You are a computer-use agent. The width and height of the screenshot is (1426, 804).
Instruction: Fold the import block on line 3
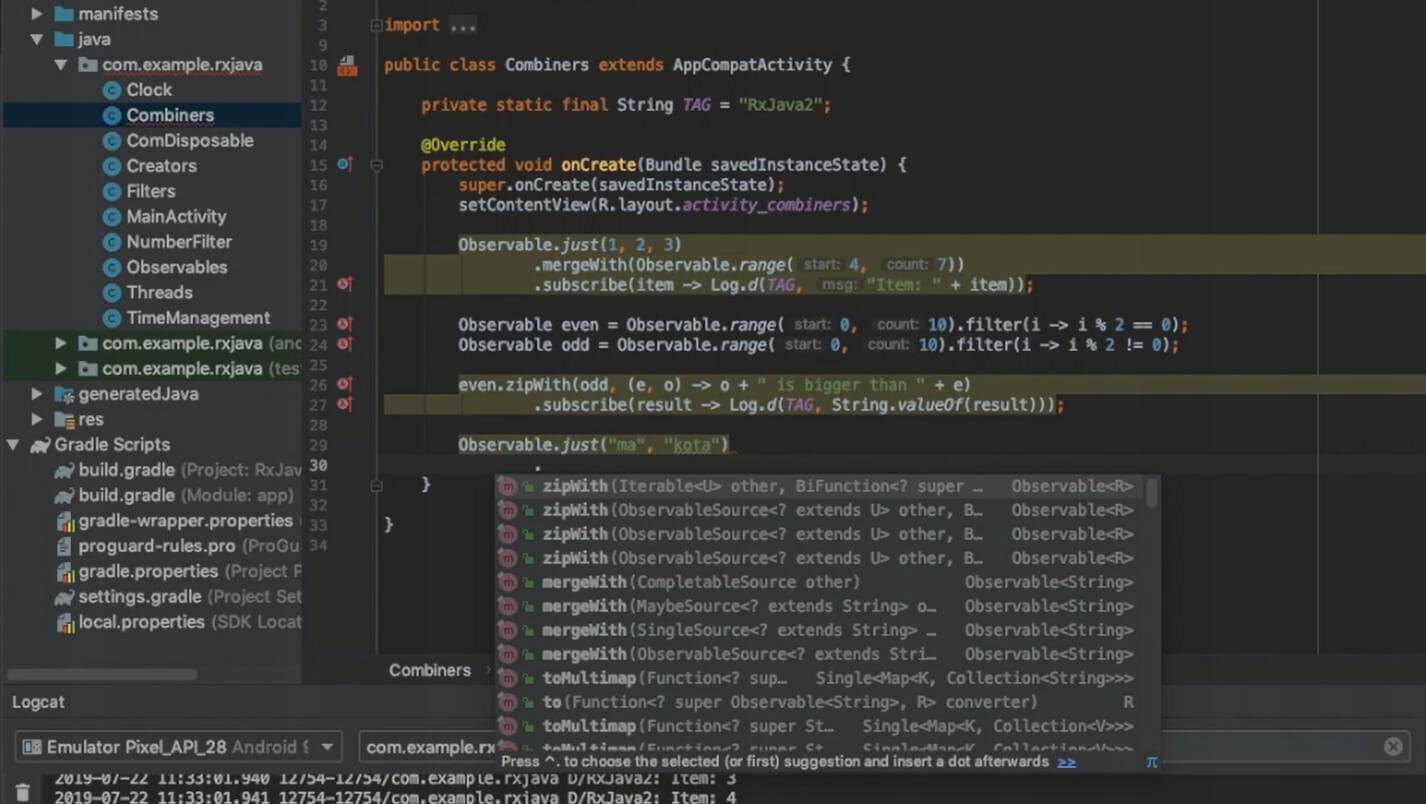tap(376, 26)
